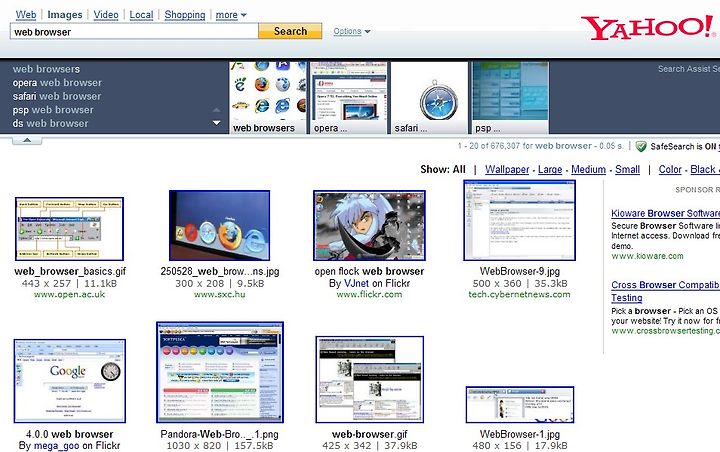Open the Local search tab
This screenshot has height=452, width=720.
[141, 15]
